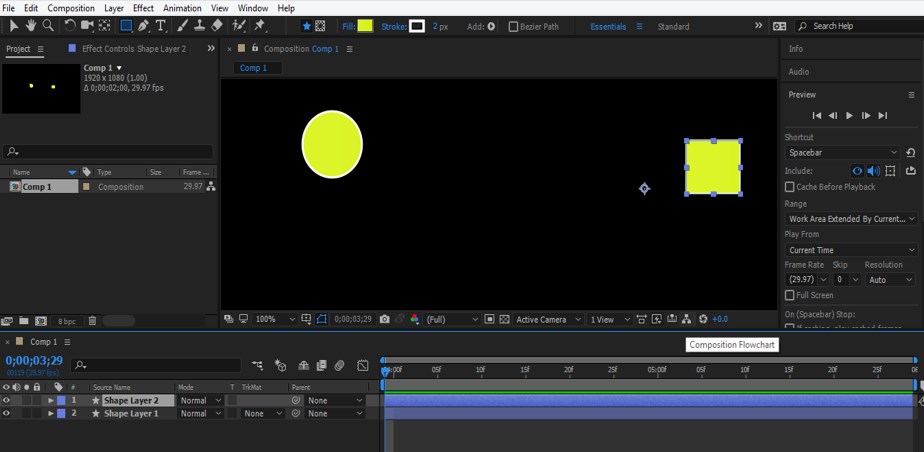Take a snapshot with camera icon

point(385,319)
